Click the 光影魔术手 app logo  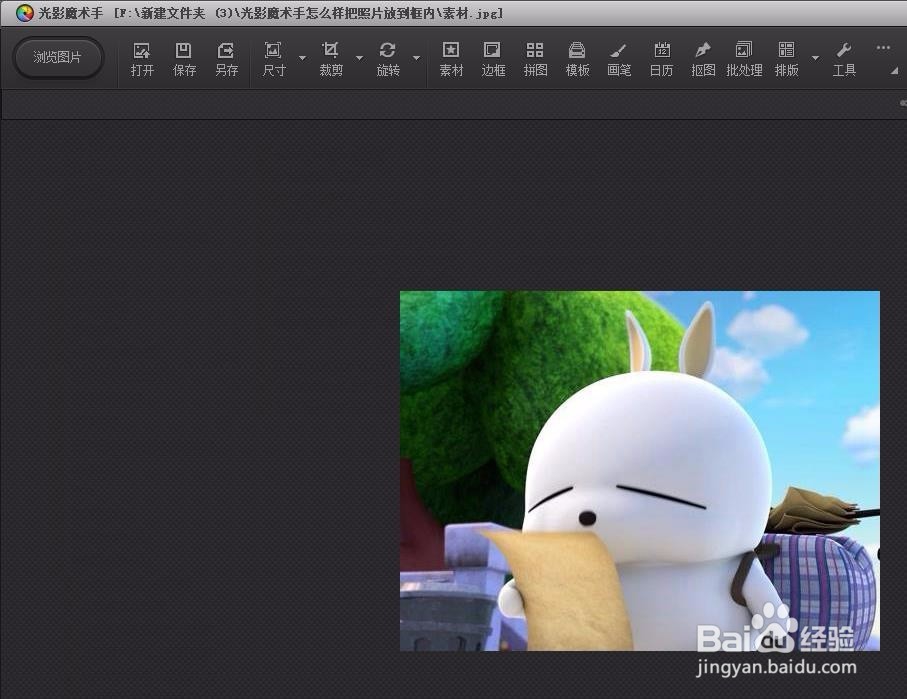24,13
